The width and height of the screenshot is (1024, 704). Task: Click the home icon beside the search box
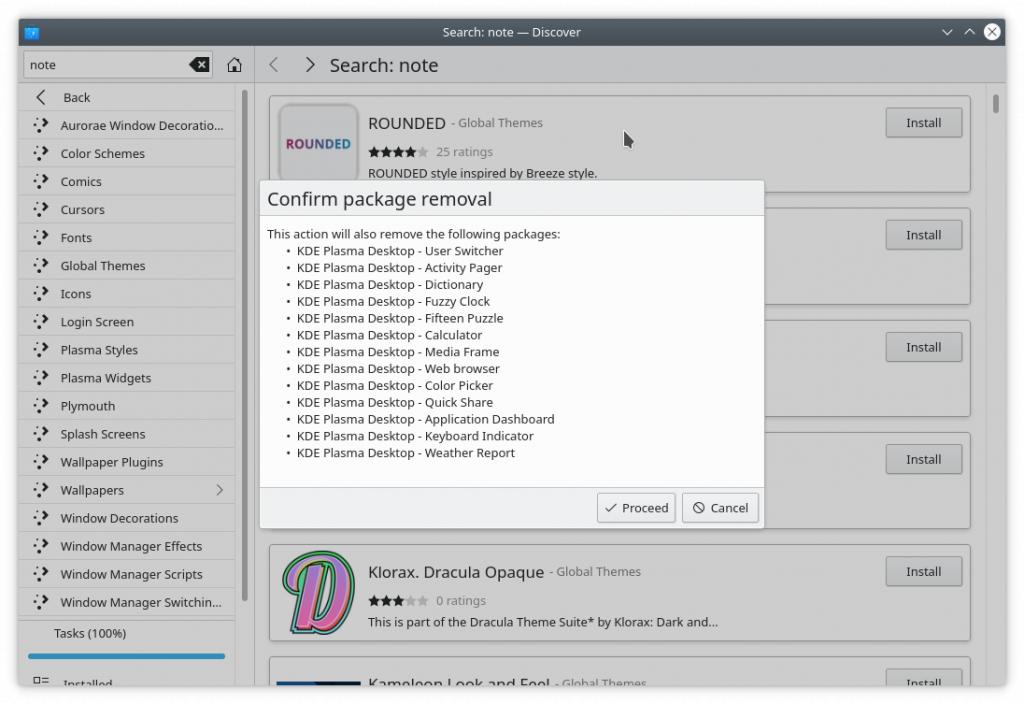[234, 65]
